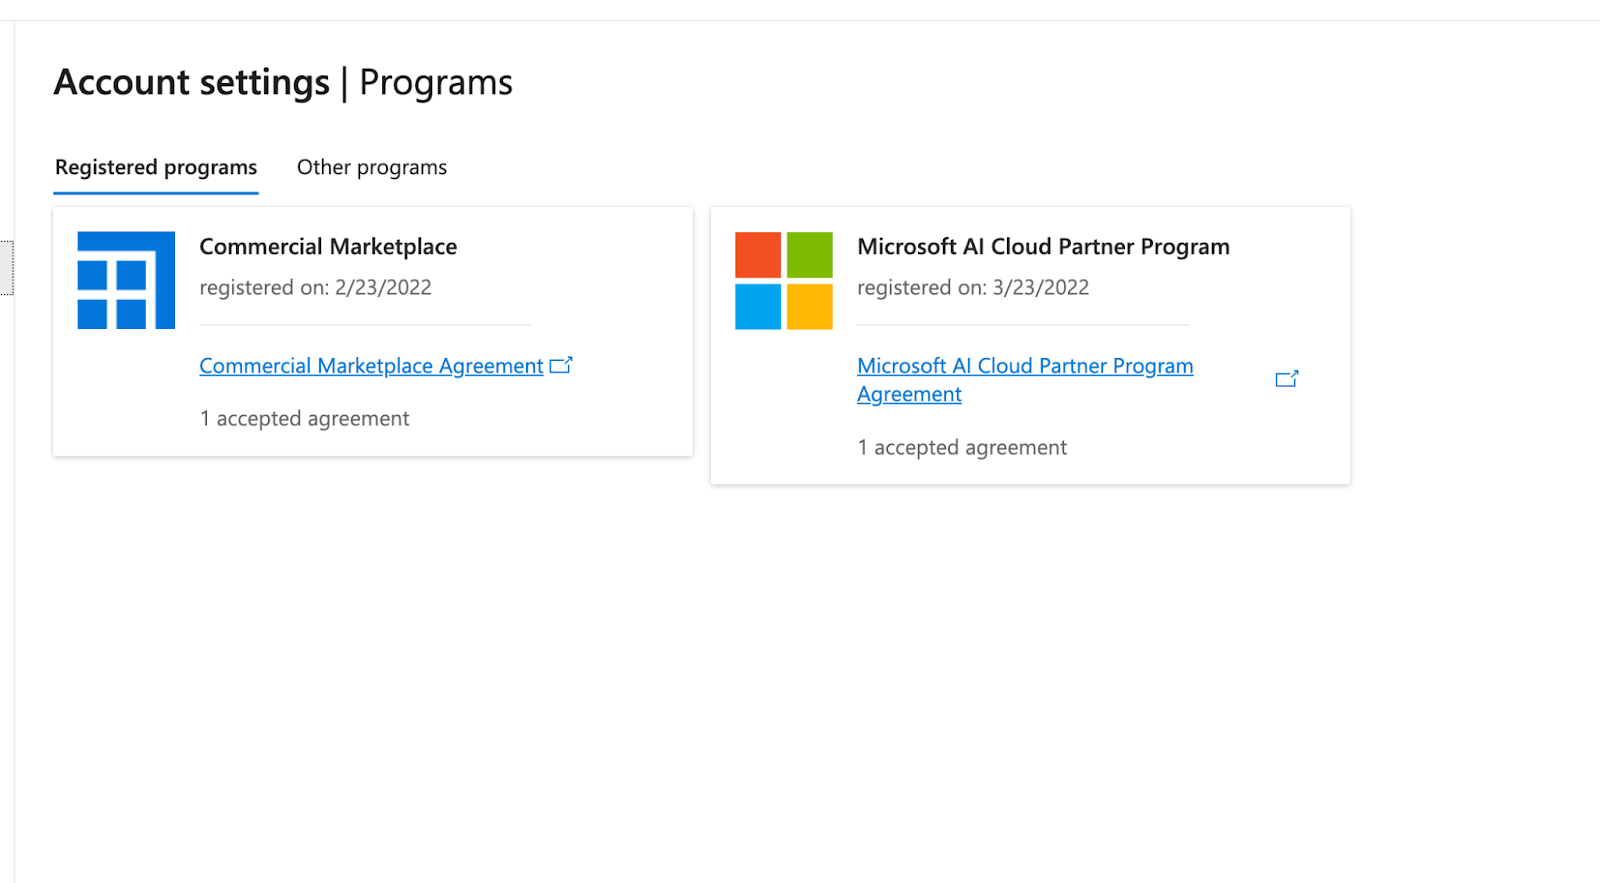Click the Account settings | Programs heading
The image size is (1600, 883).
tap(283, 82)
